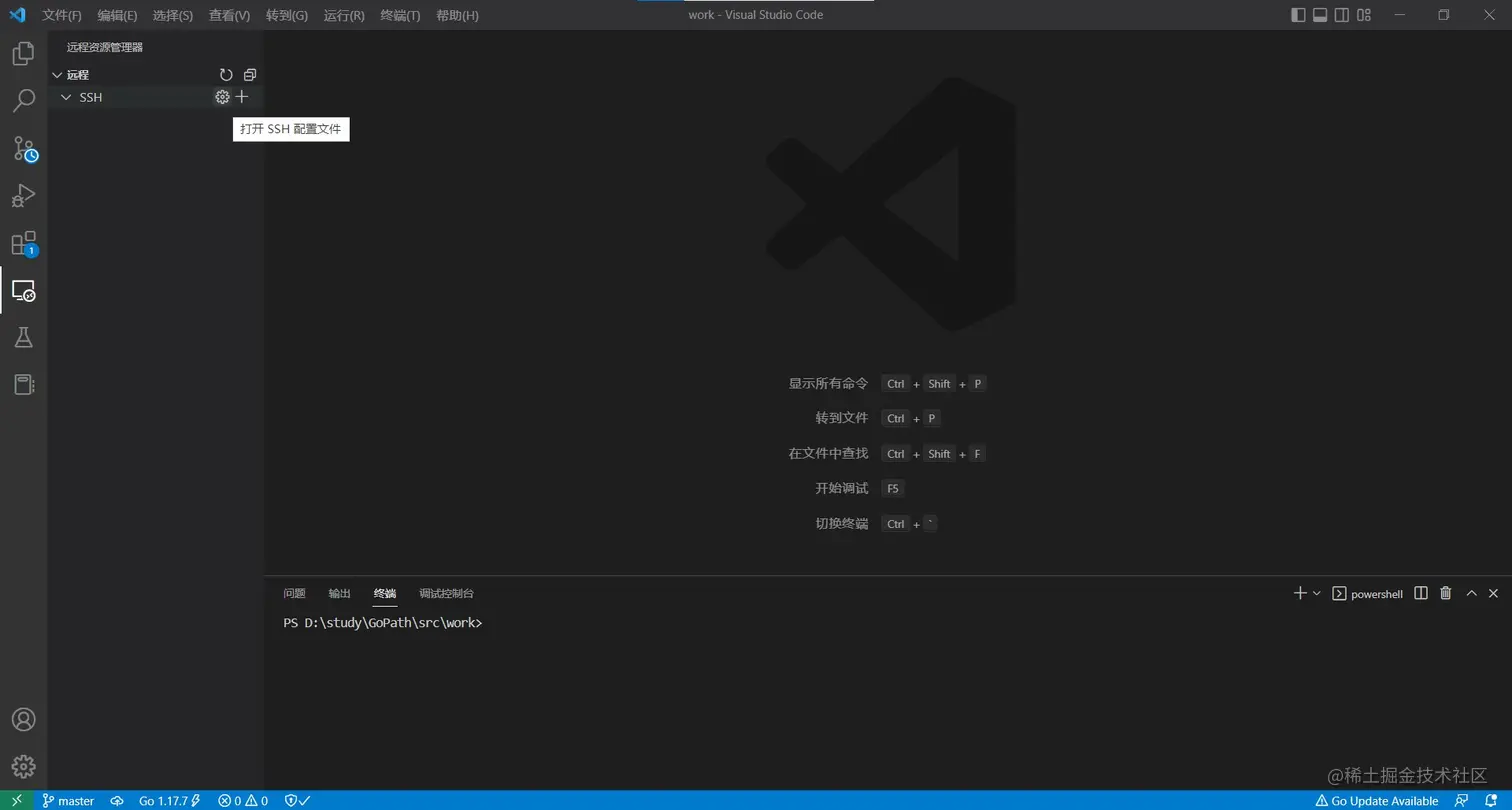Click Go Update Available notice
1512x810 pixels.
tap(1376, 801)
